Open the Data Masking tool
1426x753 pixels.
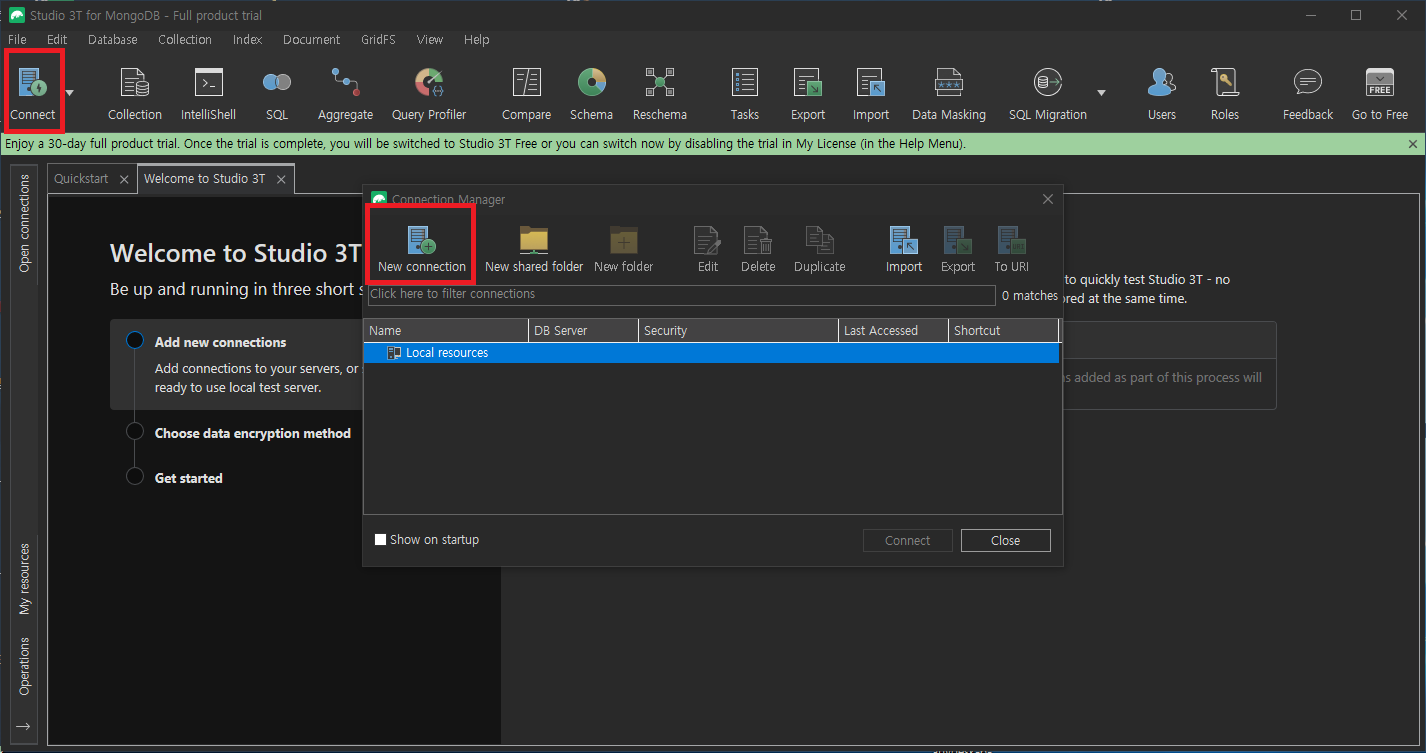click(949, 95)
